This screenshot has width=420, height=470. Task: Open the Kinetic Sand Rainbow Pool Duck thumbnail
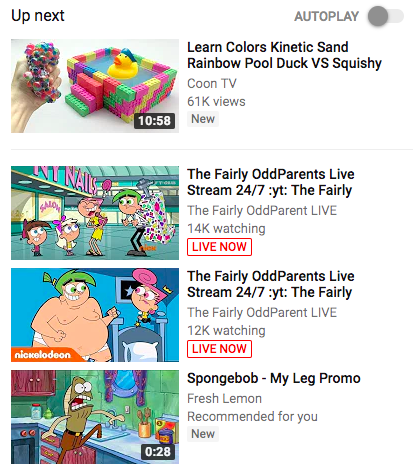point(95,86)
